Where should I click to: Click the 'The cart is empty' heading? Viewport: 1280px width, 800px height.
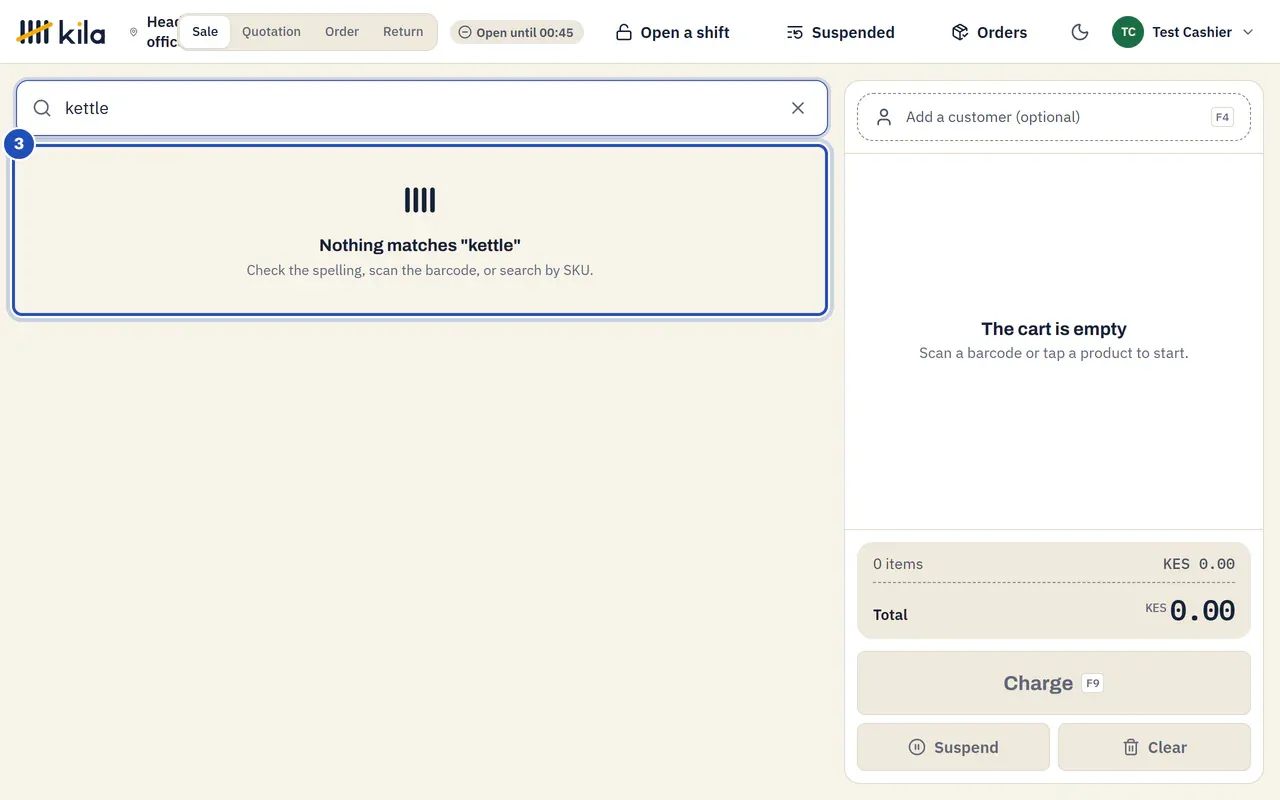pos(1054,329)
